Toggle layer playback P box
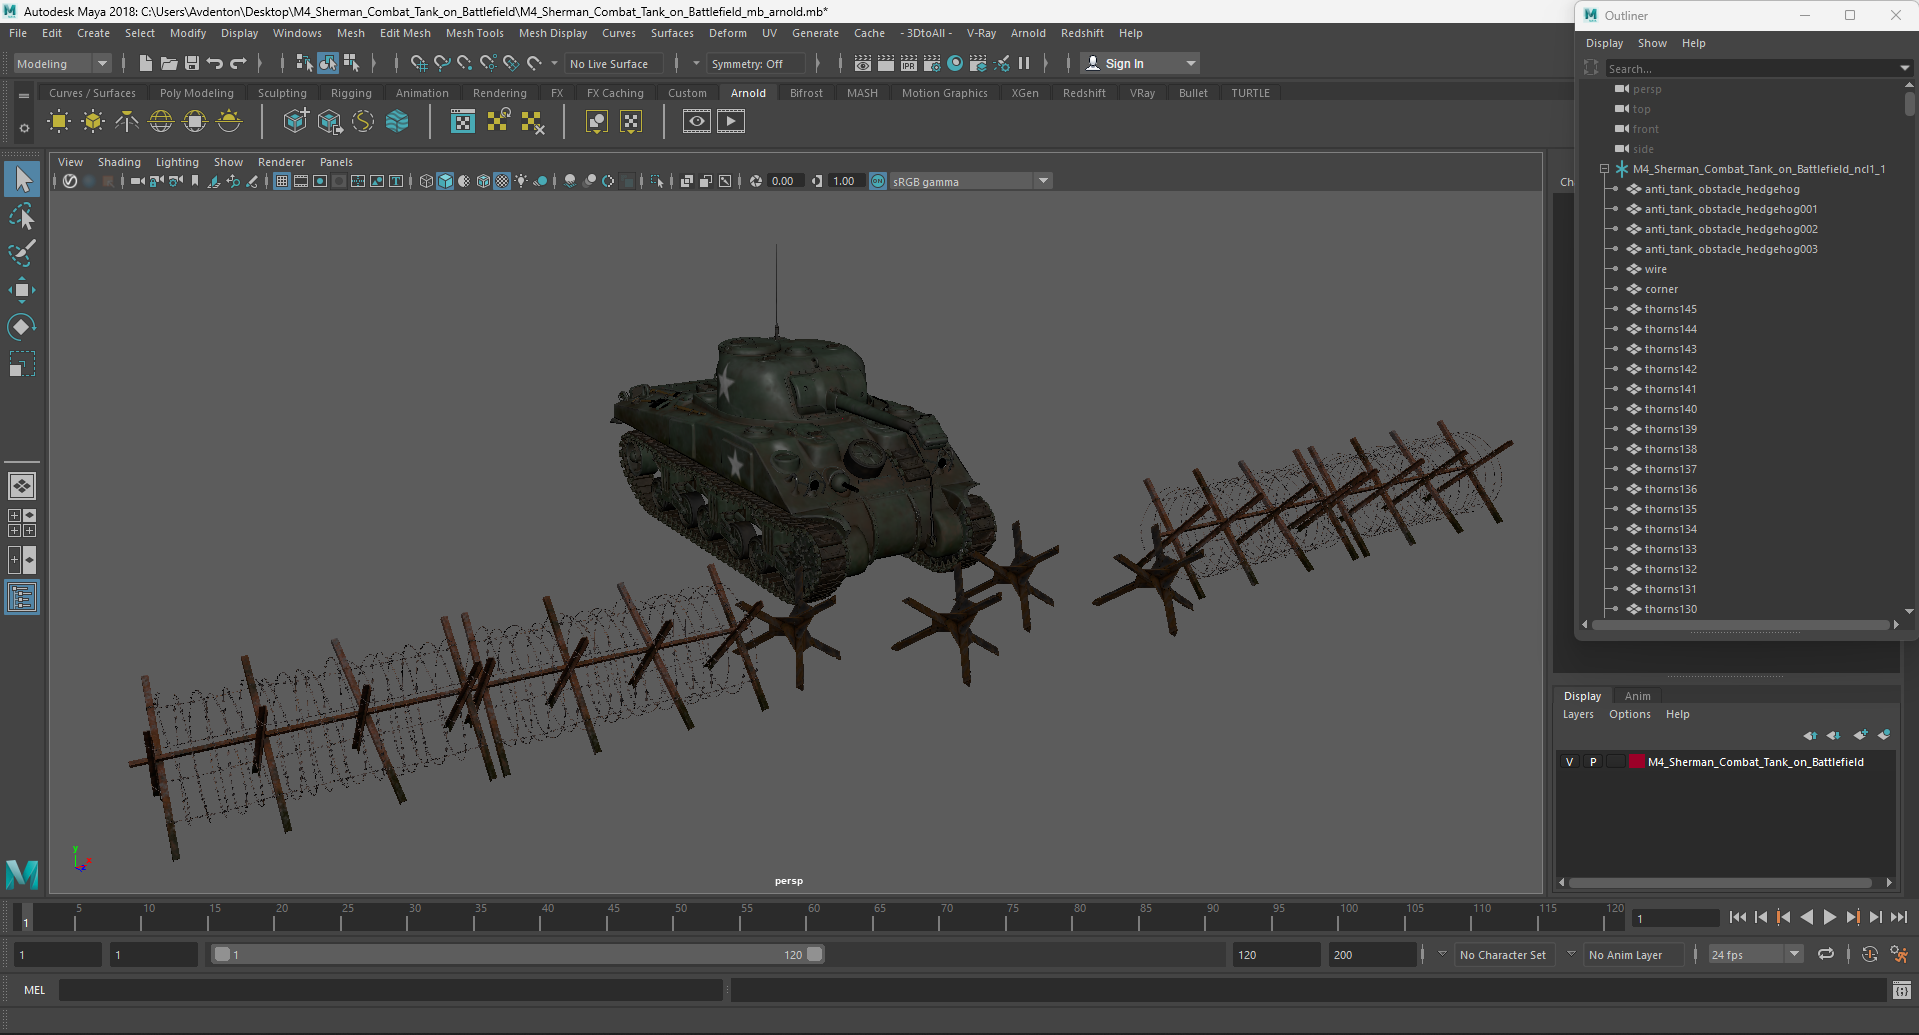Screen dimensions: 1919x1035 click(1593, 762)
